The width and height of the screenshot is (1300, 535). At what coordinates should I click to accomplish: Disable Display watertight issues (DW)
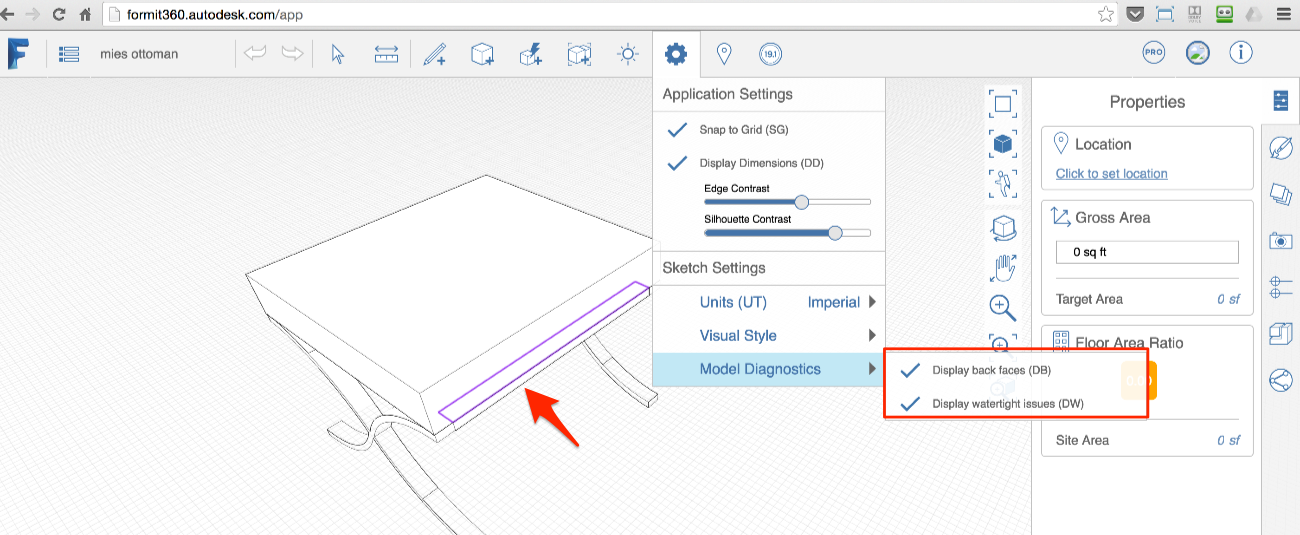coord(910,404)
